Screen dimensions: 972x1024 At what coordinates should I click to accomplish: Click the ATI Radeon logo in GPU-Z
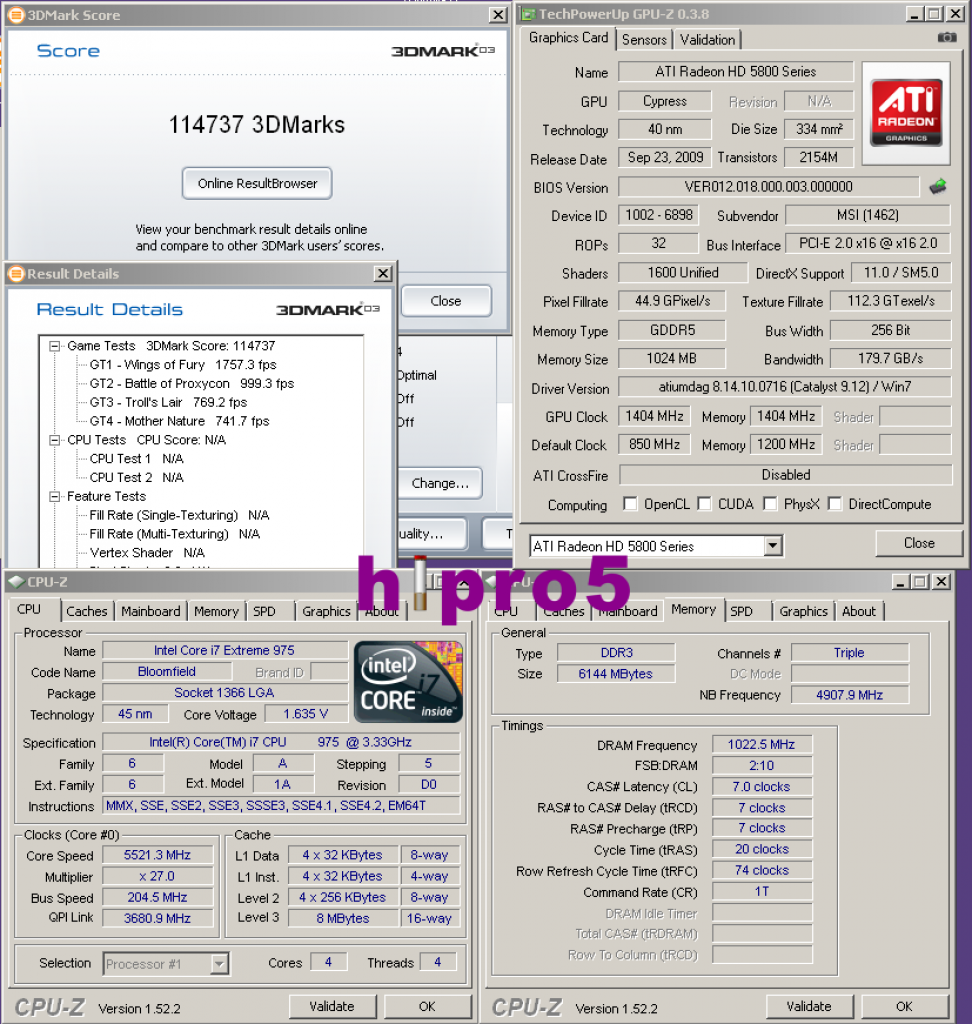click(906, 112)
